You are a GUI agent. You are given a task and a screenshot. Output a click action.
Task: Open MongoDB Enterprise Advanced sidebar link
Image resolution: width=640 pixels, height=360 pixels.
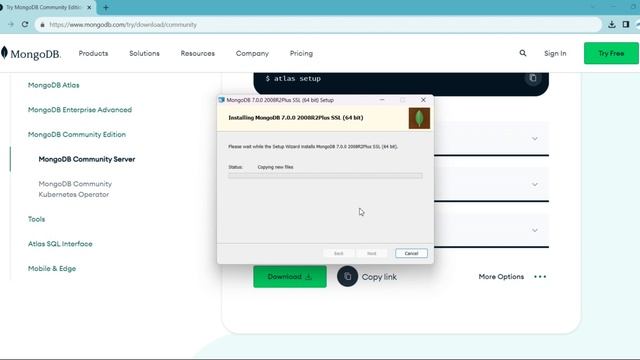[80, 110]
